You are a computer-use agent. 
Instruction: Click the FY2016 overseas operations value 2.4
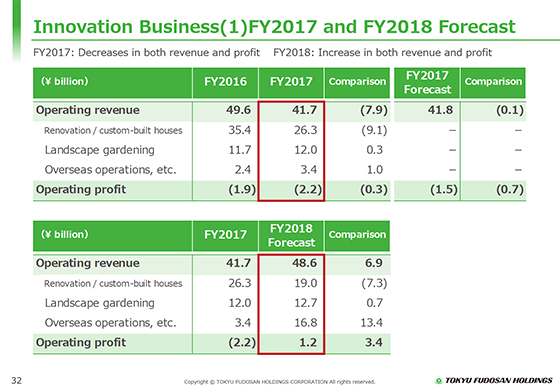[x=243, y=170]
